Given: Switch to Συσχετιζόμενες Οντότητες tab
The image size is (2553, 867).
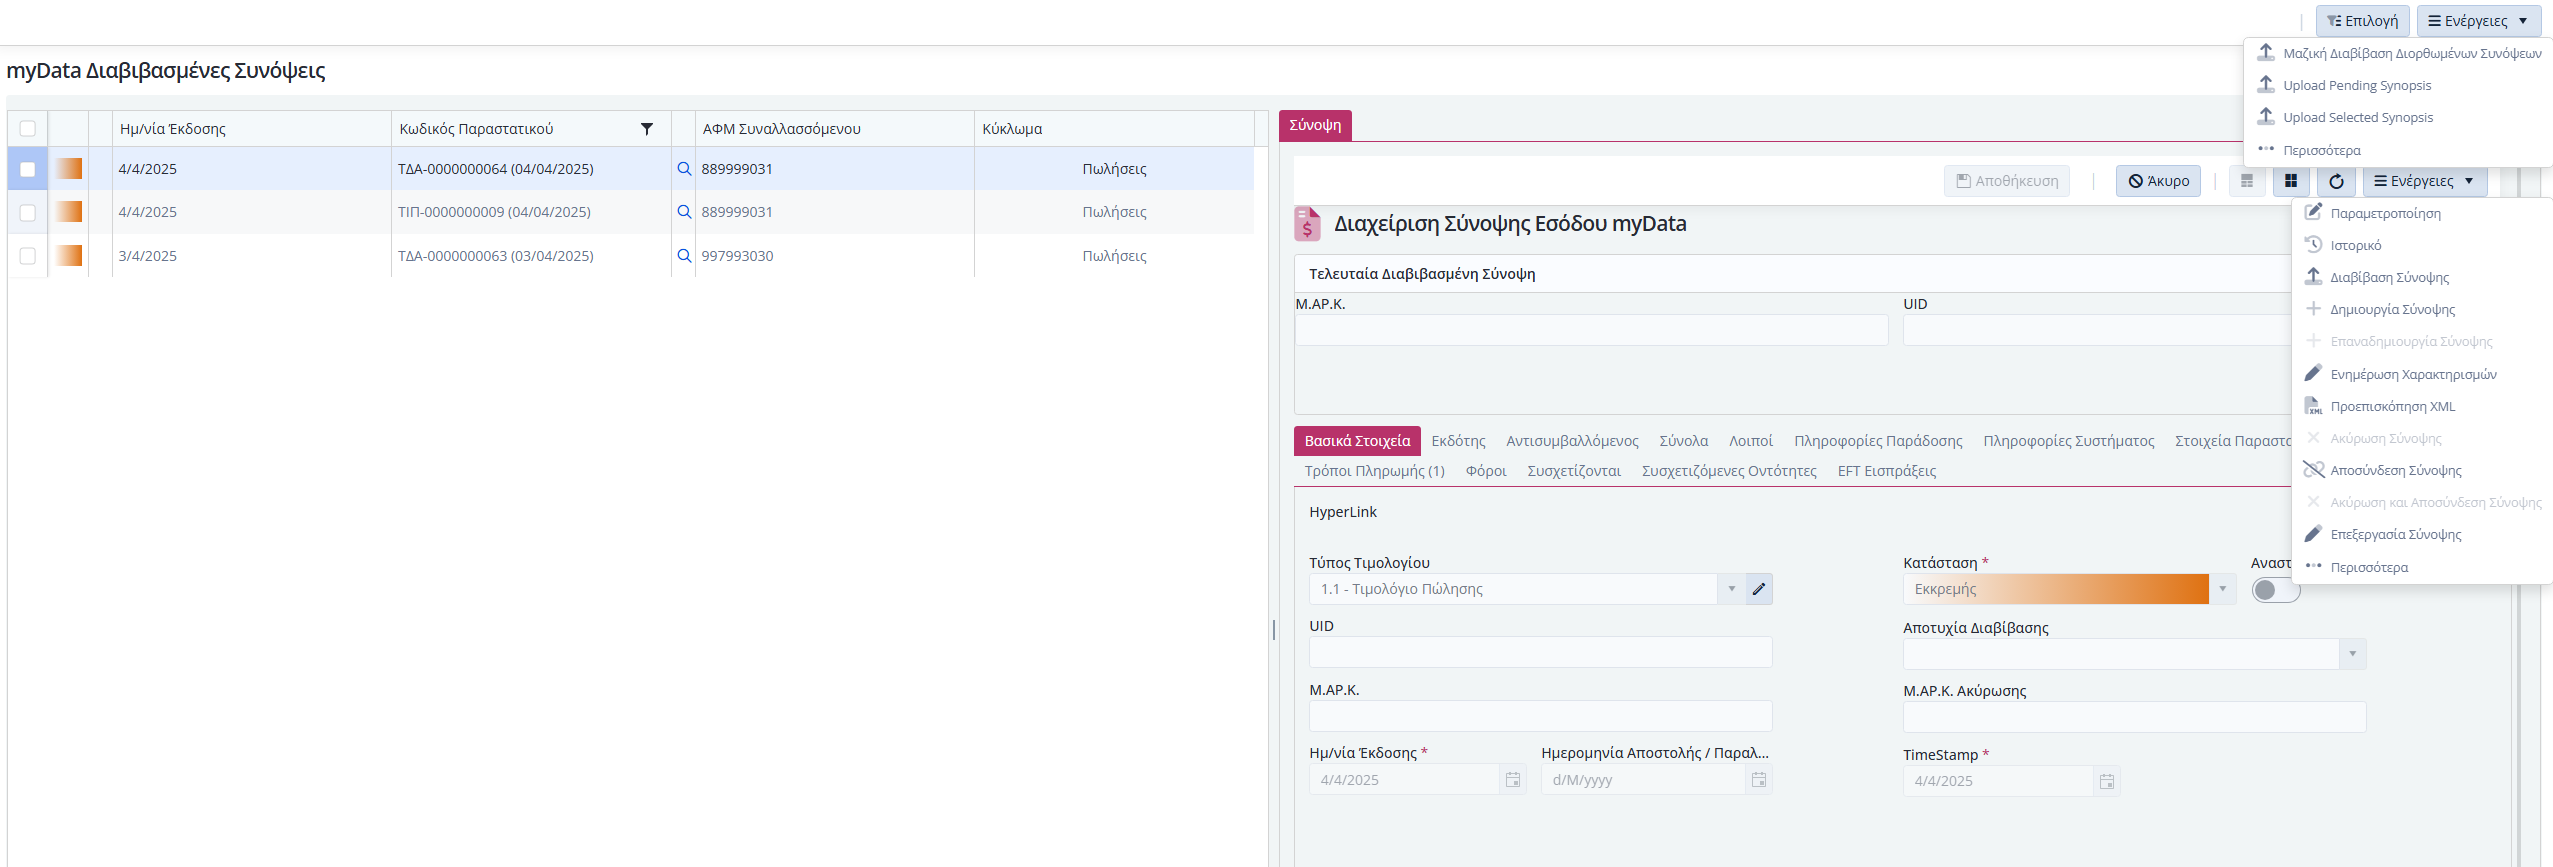Looking at the screenshot, I should coord(1729,471).
